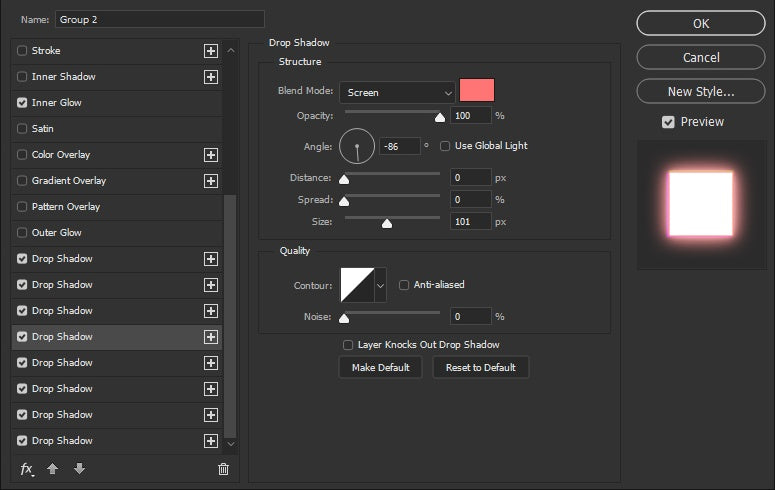Select the highlighted Drop Shadow row label
This screenshot has width=775, height=490.
(x=62, y=337)
